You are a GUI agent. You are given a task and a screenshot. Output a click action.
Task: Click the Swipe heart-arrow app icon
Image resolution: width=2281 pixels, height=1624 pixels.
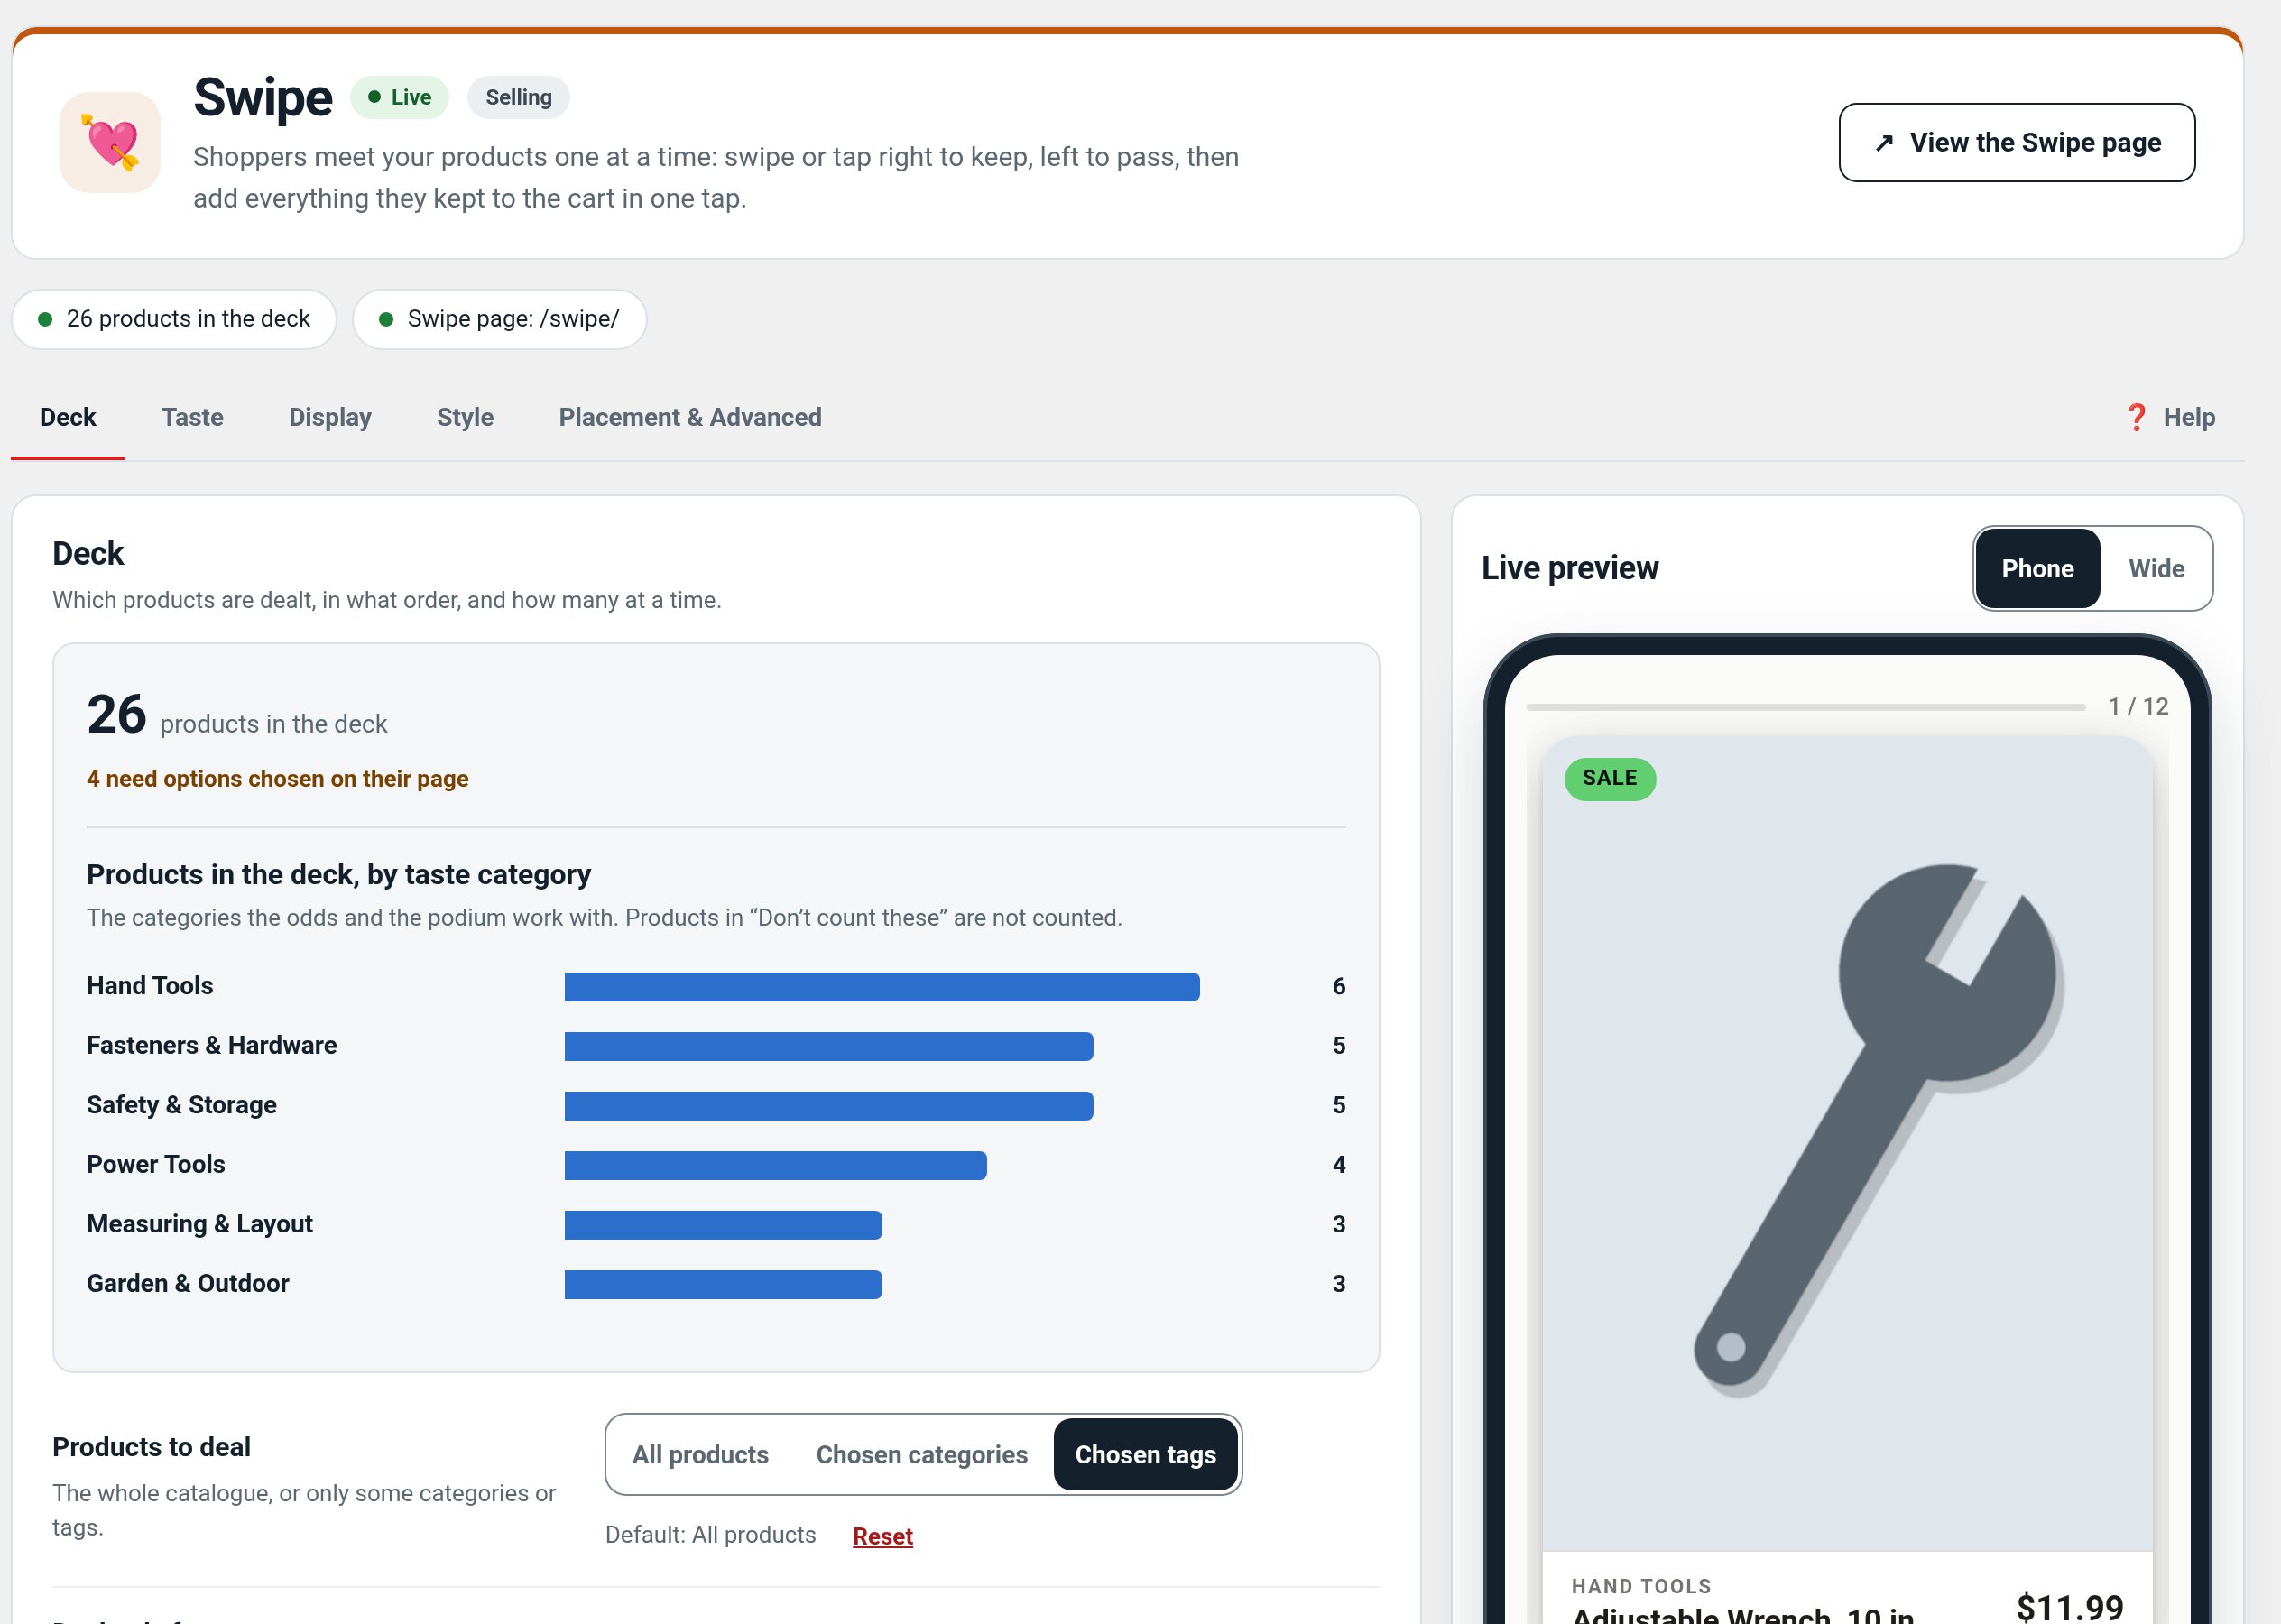[110, 143]
